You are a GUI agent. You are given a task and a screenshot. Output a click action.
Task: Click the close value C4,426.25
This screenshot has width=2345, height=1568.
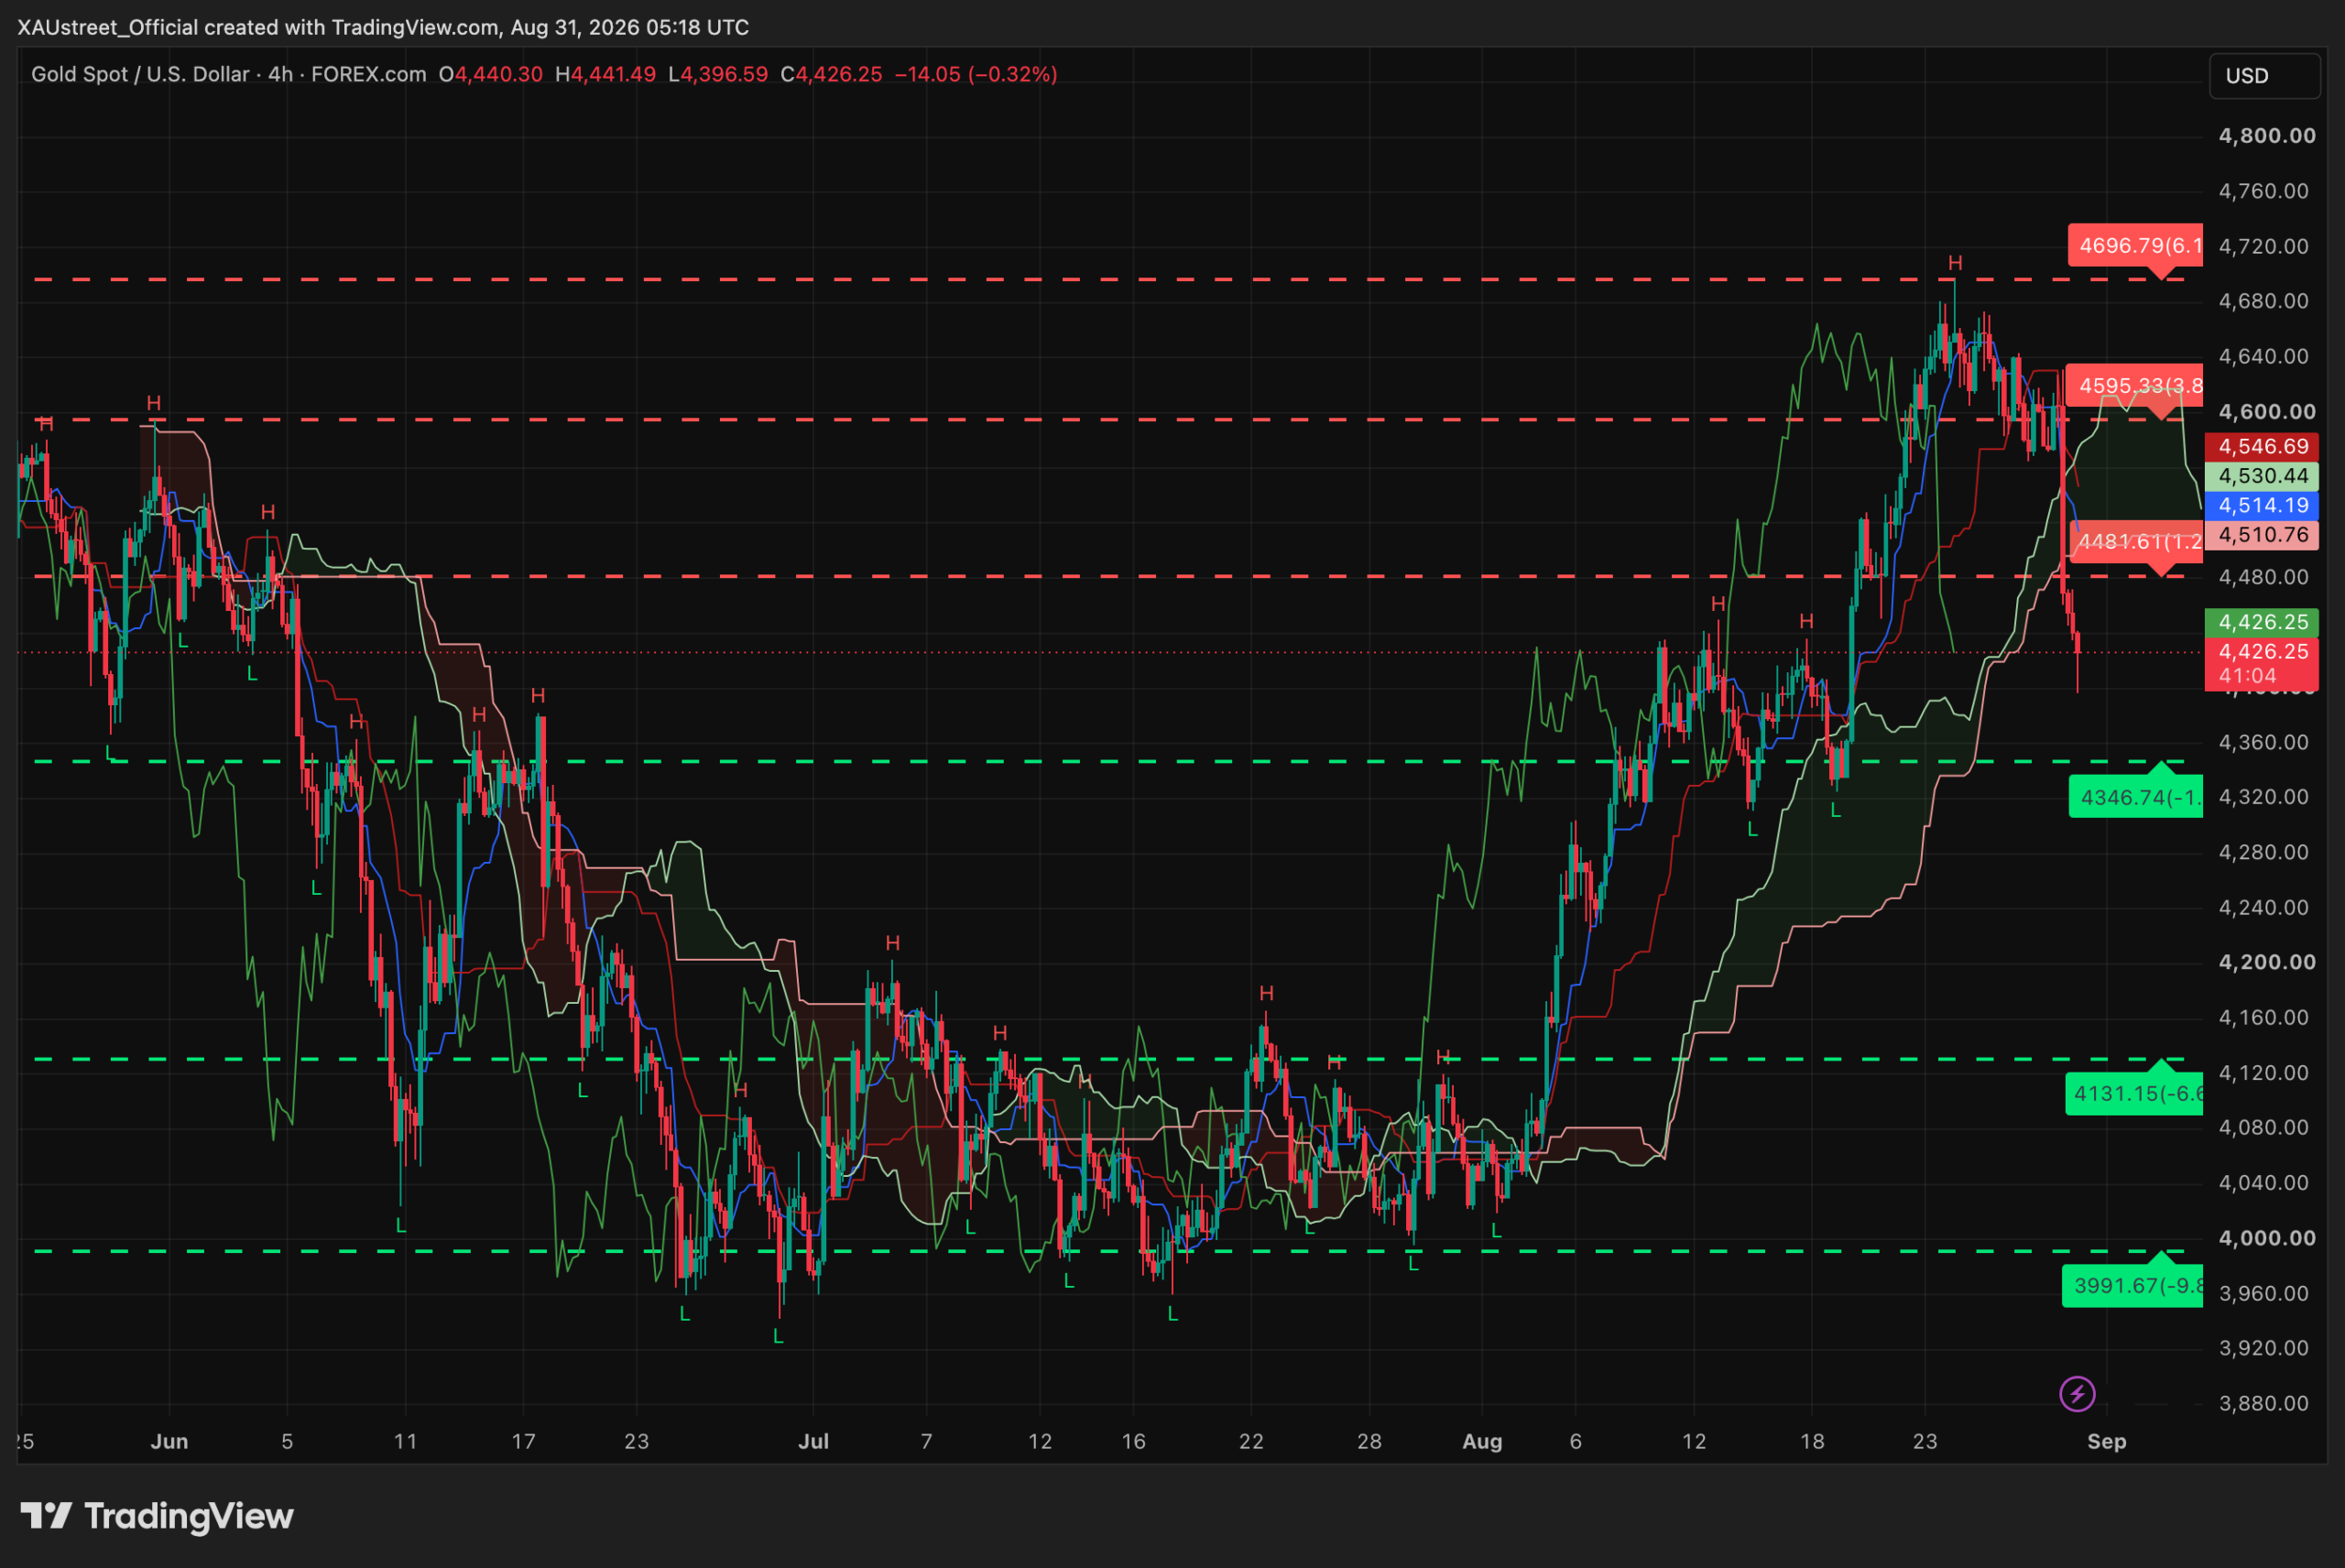pyautogui.click(x=831, y=74)
